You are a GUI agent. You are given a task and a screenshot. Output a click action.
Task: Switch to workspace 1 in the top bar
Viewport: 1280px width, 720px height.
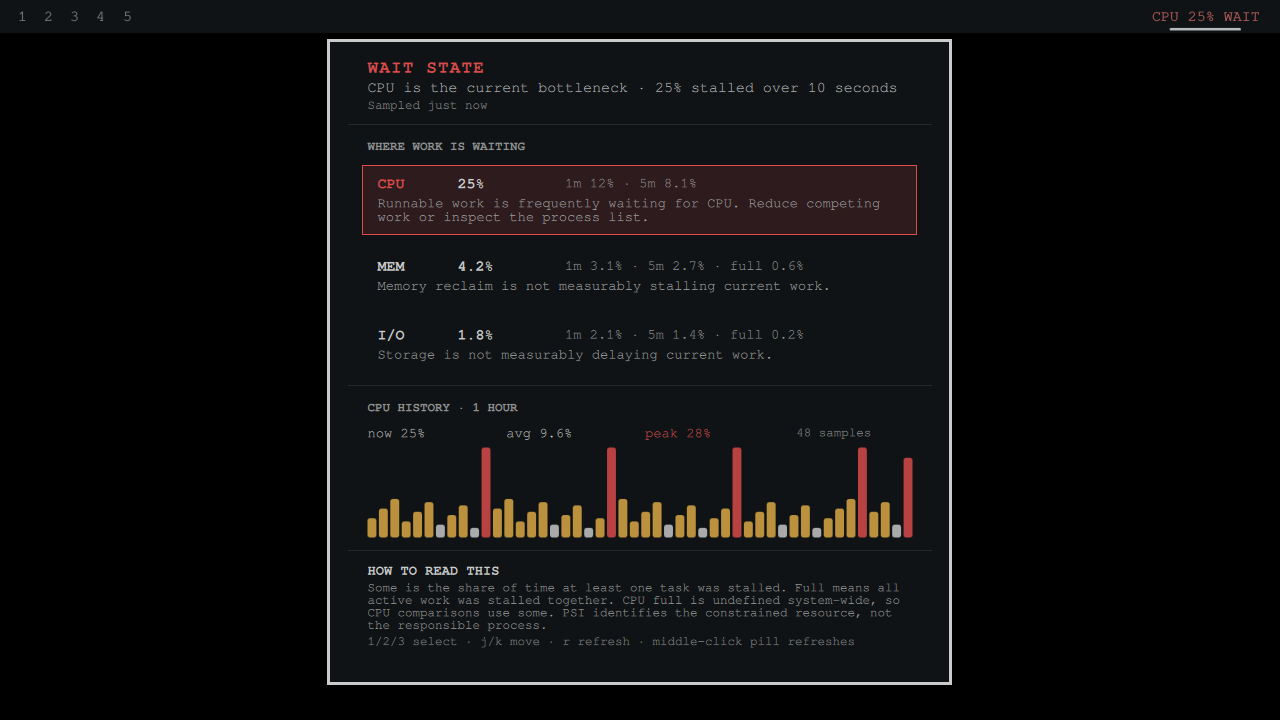click(22, 17)
